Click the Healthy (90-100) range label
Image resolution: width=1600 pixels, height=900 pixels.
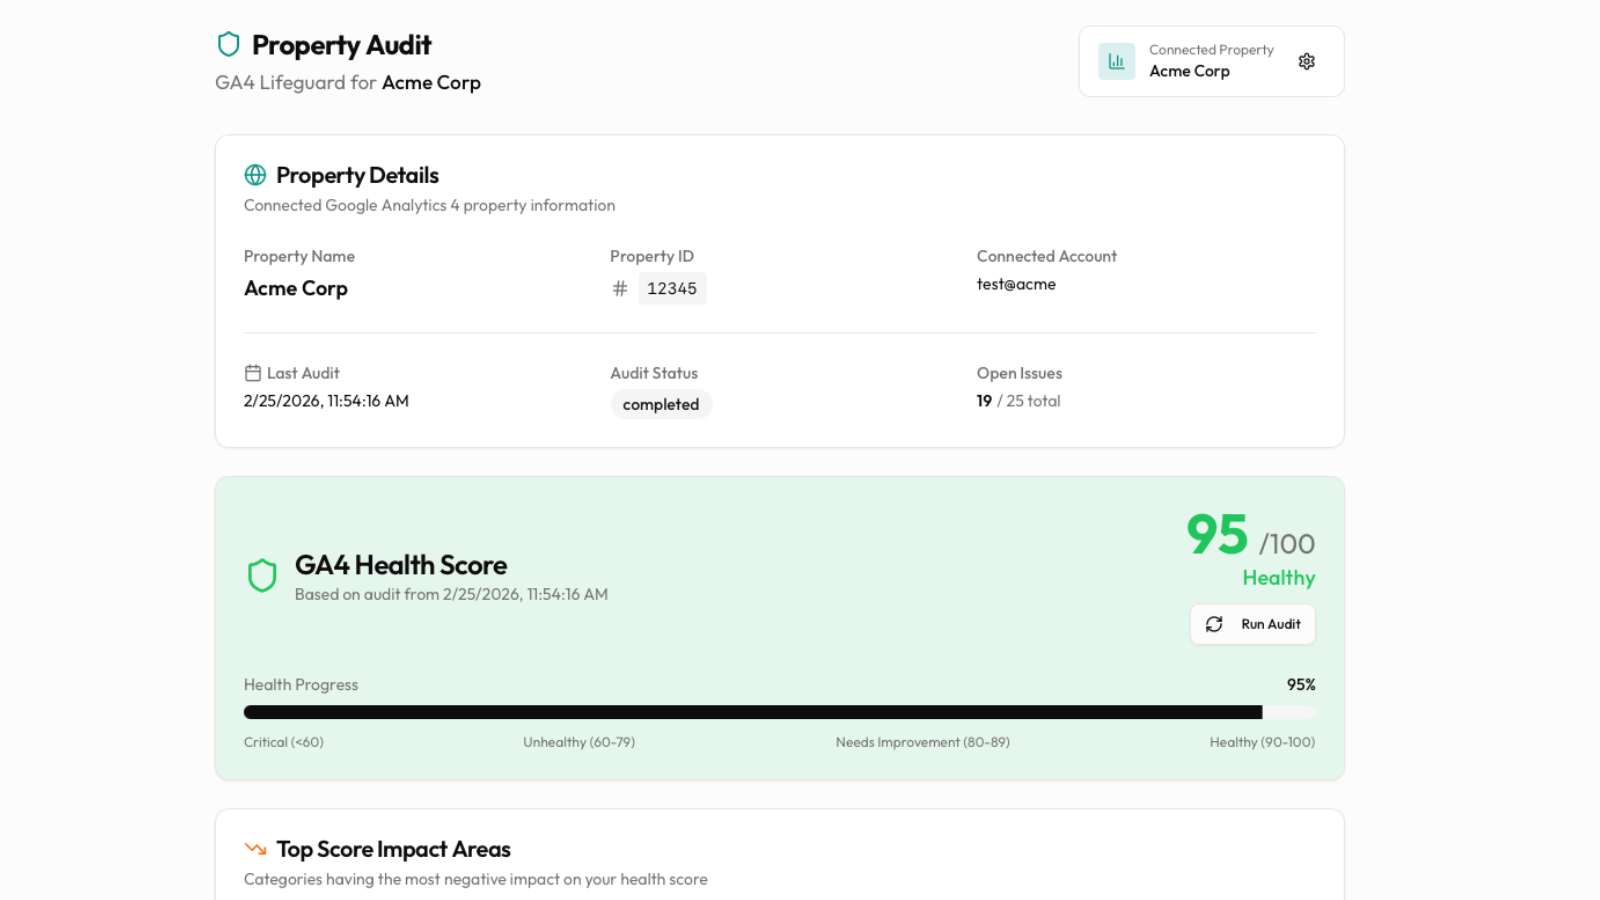[1262, 742]
